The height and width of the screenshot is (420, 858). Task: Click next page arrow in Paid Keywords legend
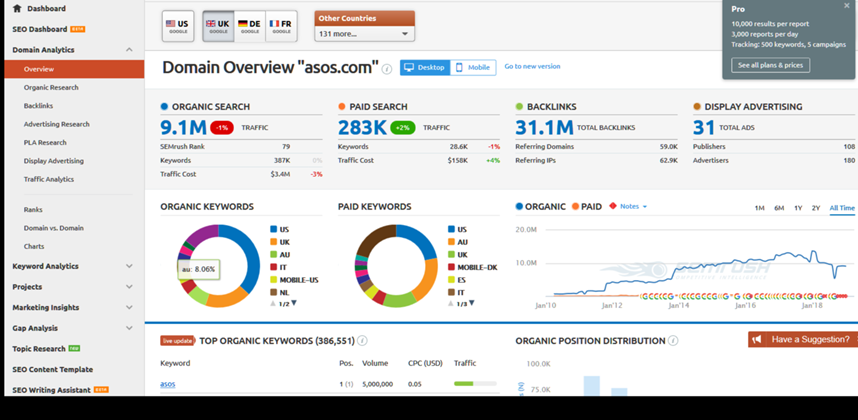coord(472,304)
